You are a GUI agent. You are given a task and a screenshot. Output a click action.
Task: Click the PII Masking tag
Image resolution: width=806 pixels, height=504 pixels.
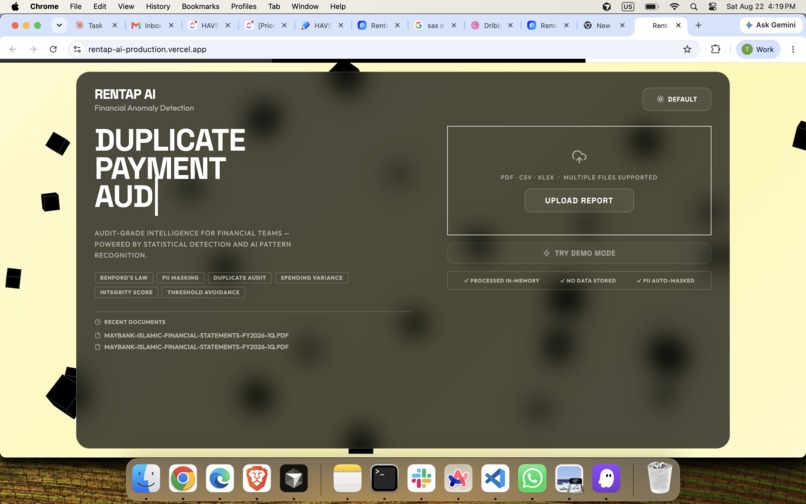tap(180, 278)
